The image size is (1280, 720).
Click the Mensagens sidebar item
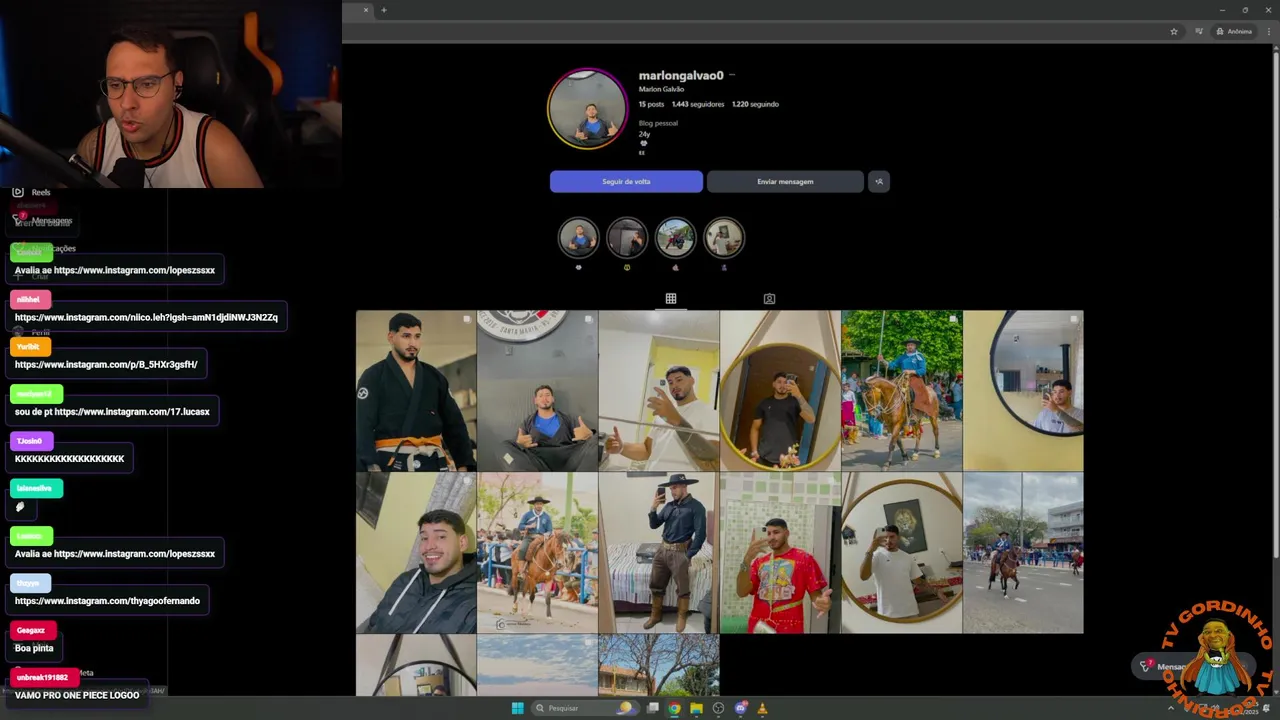(42, 220)
